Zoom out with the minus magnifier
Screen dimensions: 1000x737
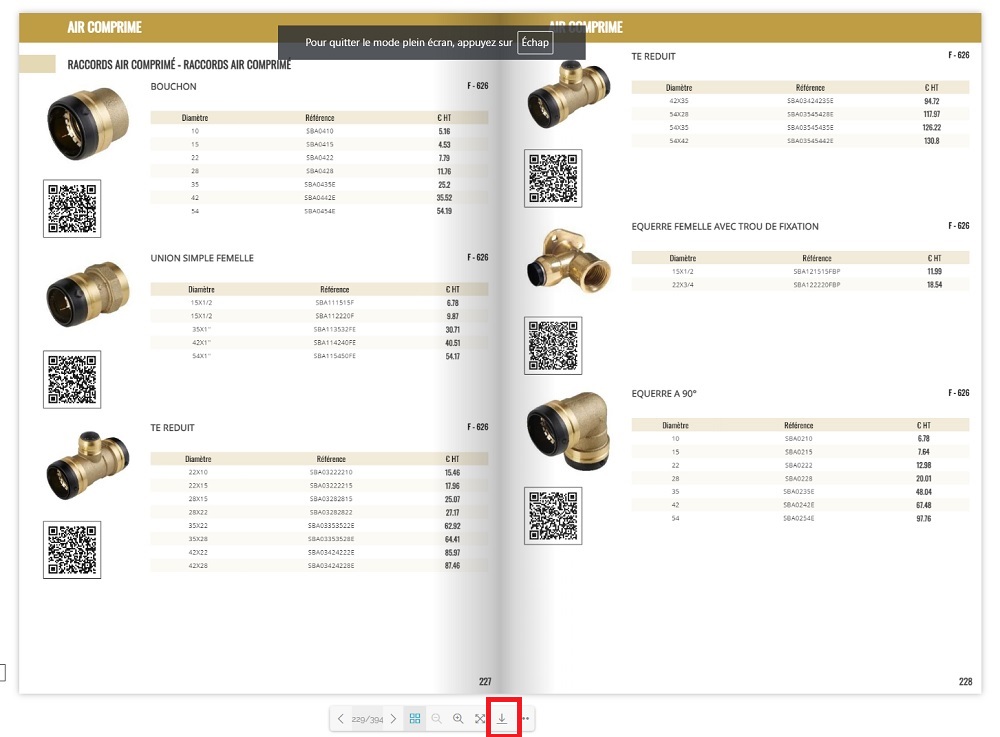point(437,719)
